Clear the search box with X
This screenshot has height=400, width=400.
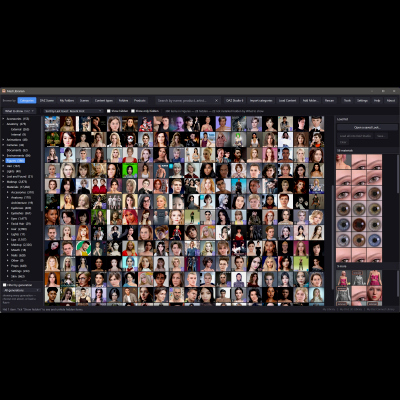216,100
